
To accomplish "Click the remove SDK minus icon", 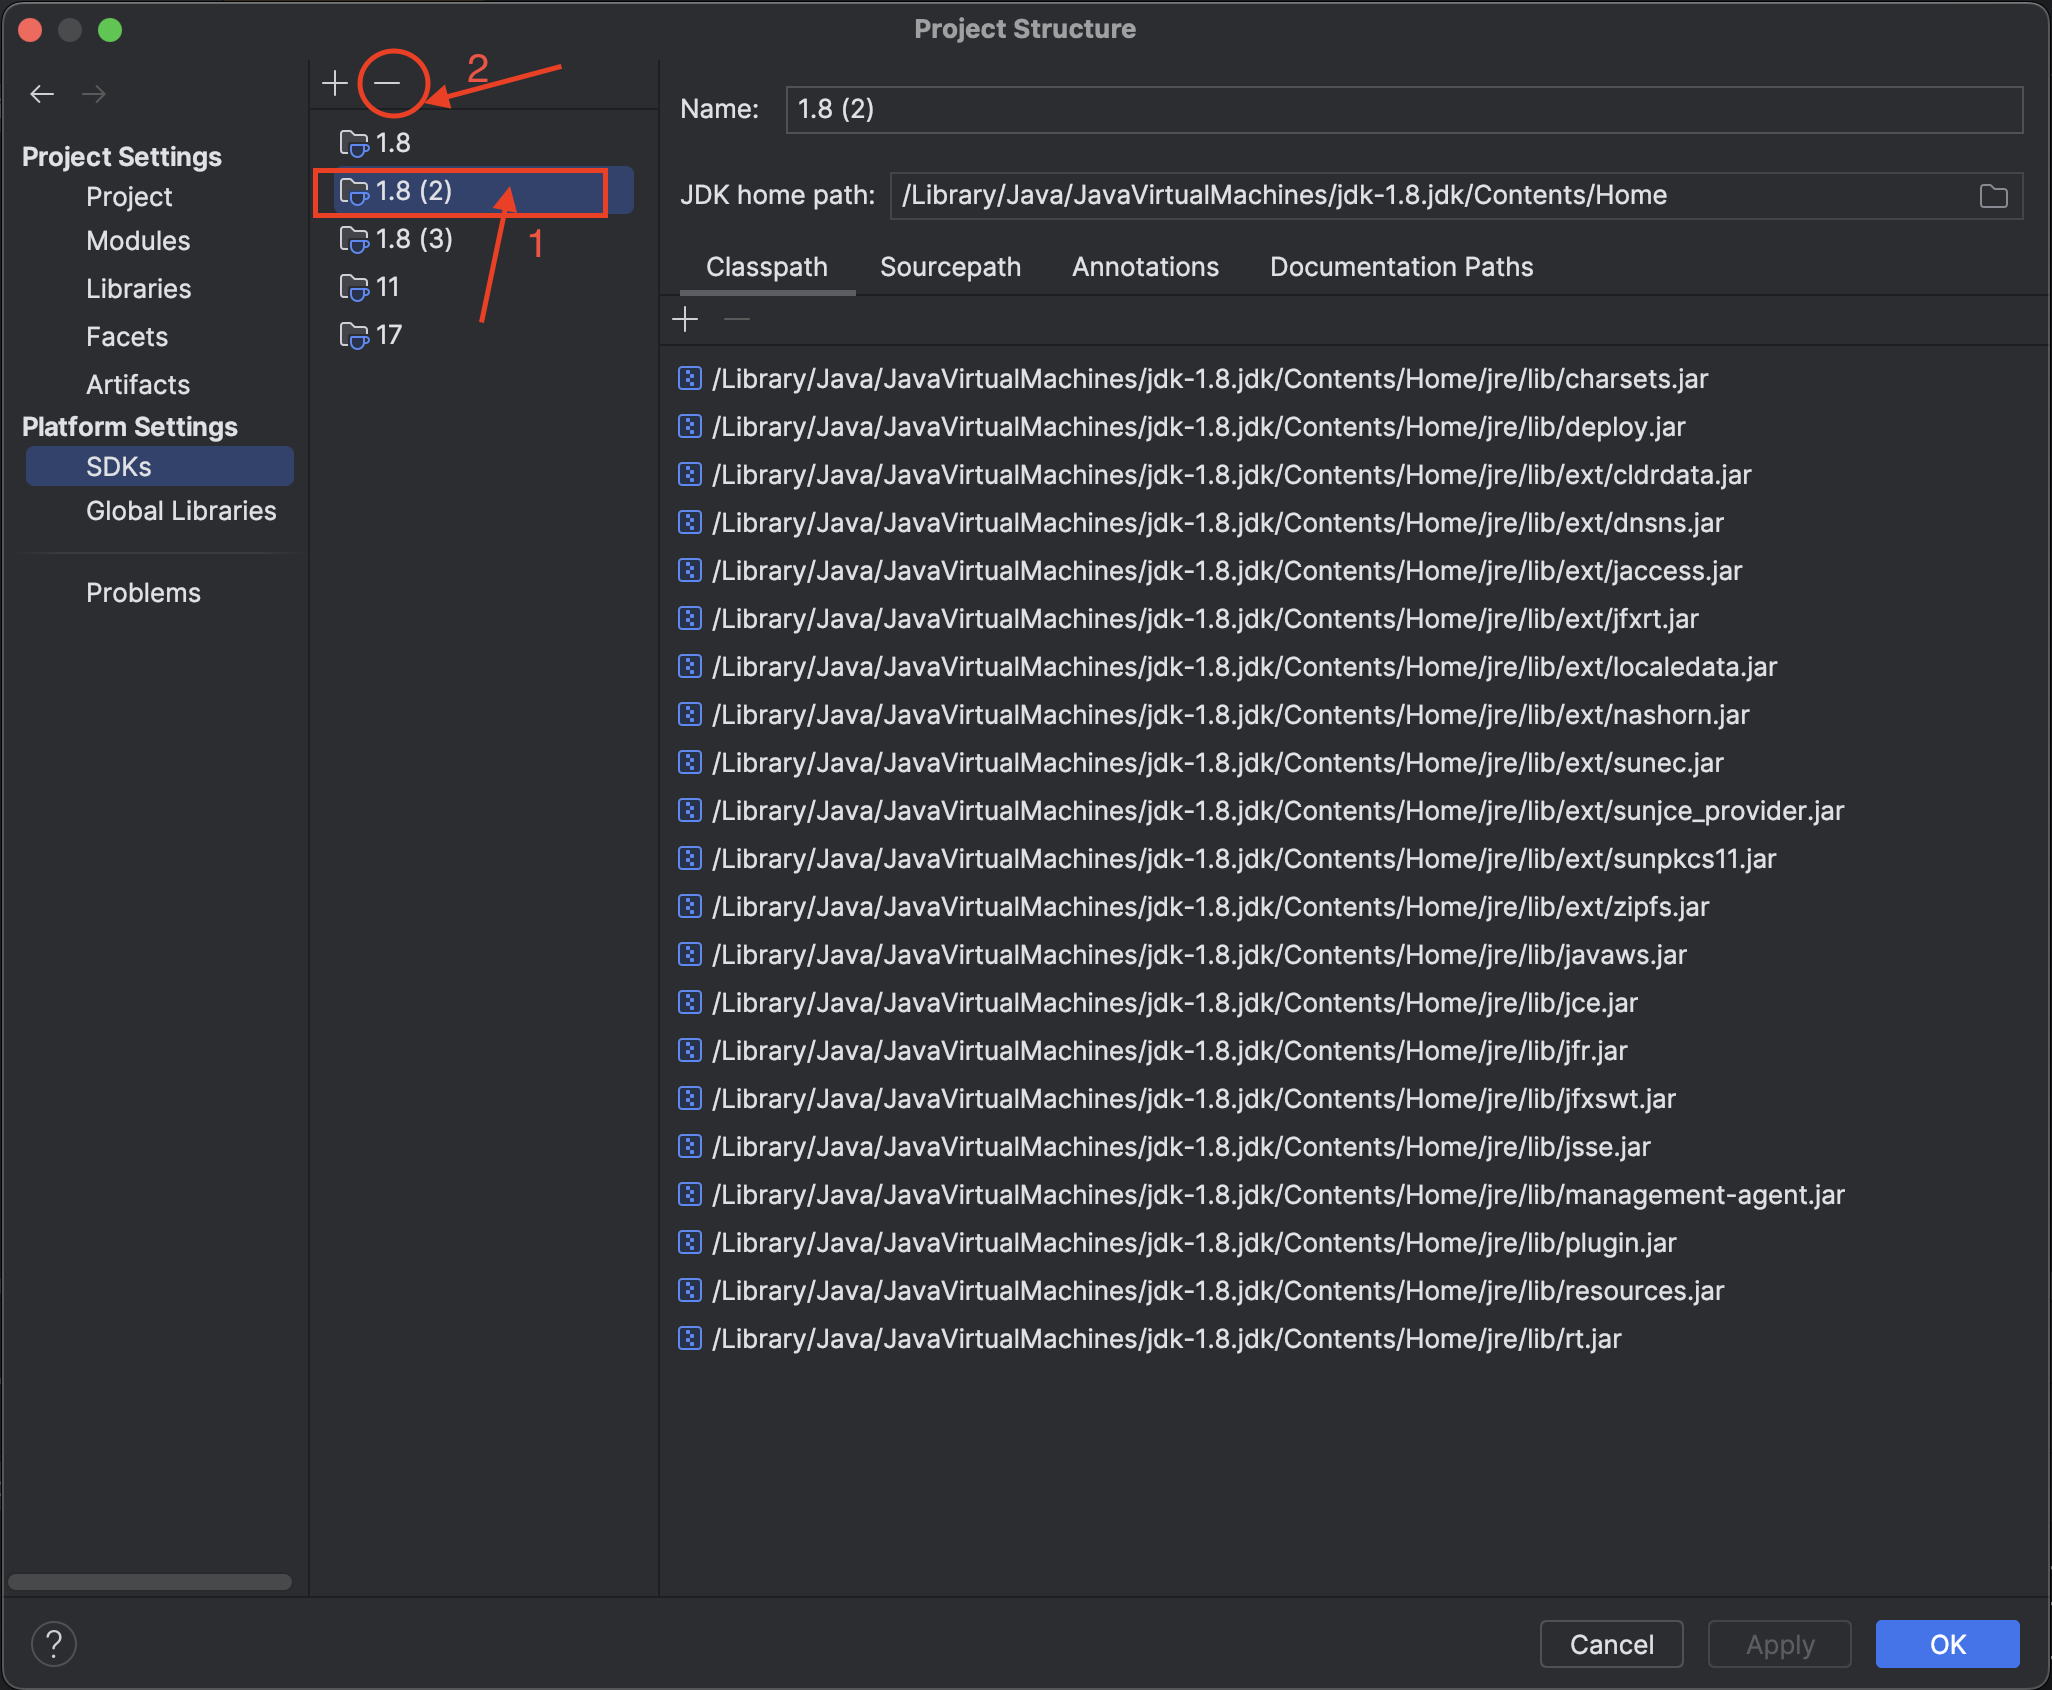I will pyautogui.click(x=388, y=83).
